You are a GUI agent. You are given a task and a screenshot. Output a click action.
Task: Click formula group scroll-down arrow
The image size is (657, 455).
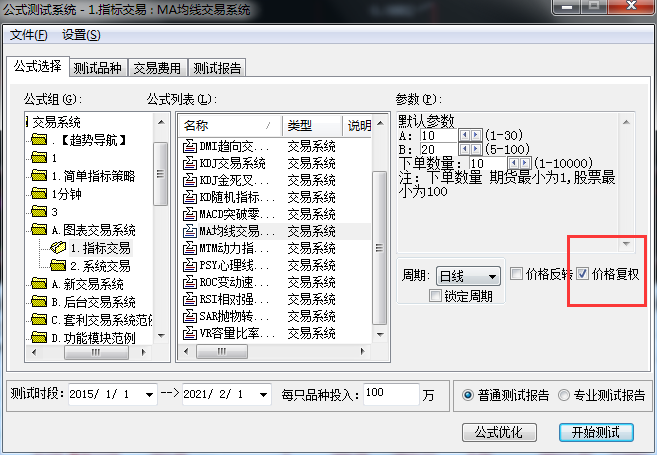pos(161,336)
